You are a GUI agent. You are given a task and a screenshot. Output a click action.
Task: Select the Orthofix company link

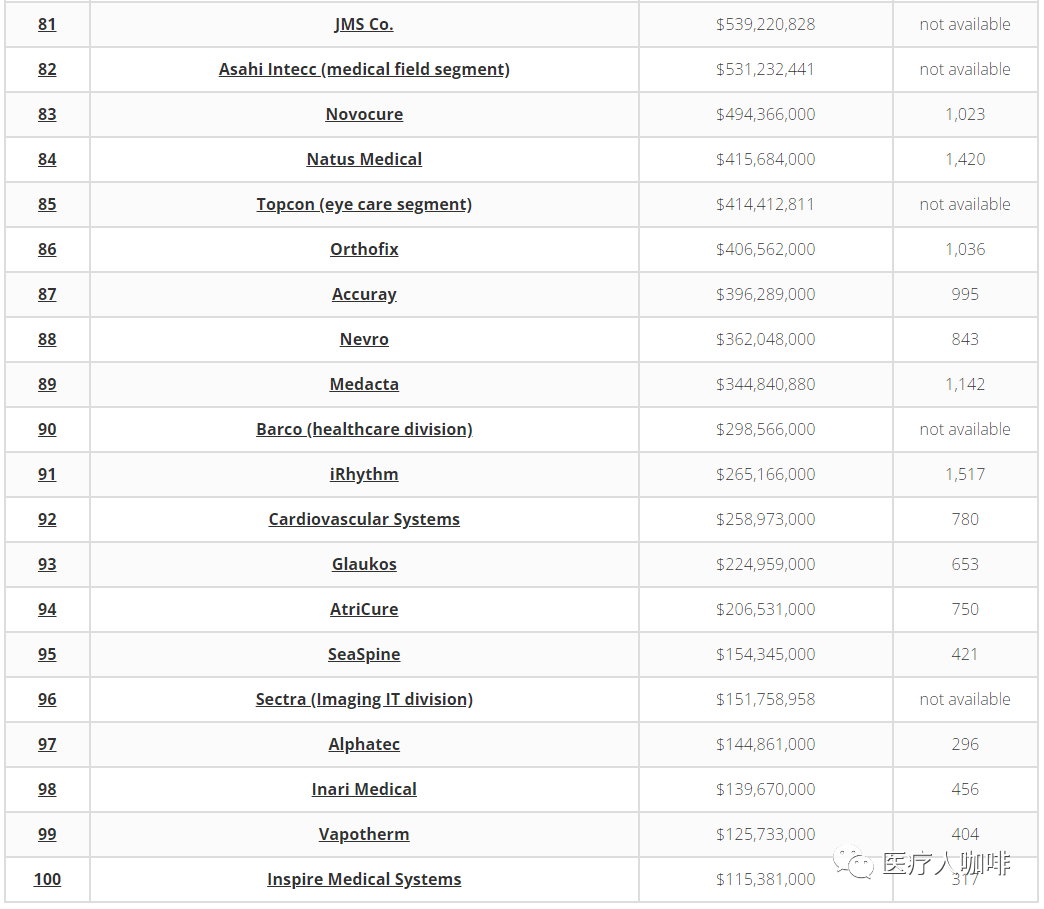click(x=364, y=249)
